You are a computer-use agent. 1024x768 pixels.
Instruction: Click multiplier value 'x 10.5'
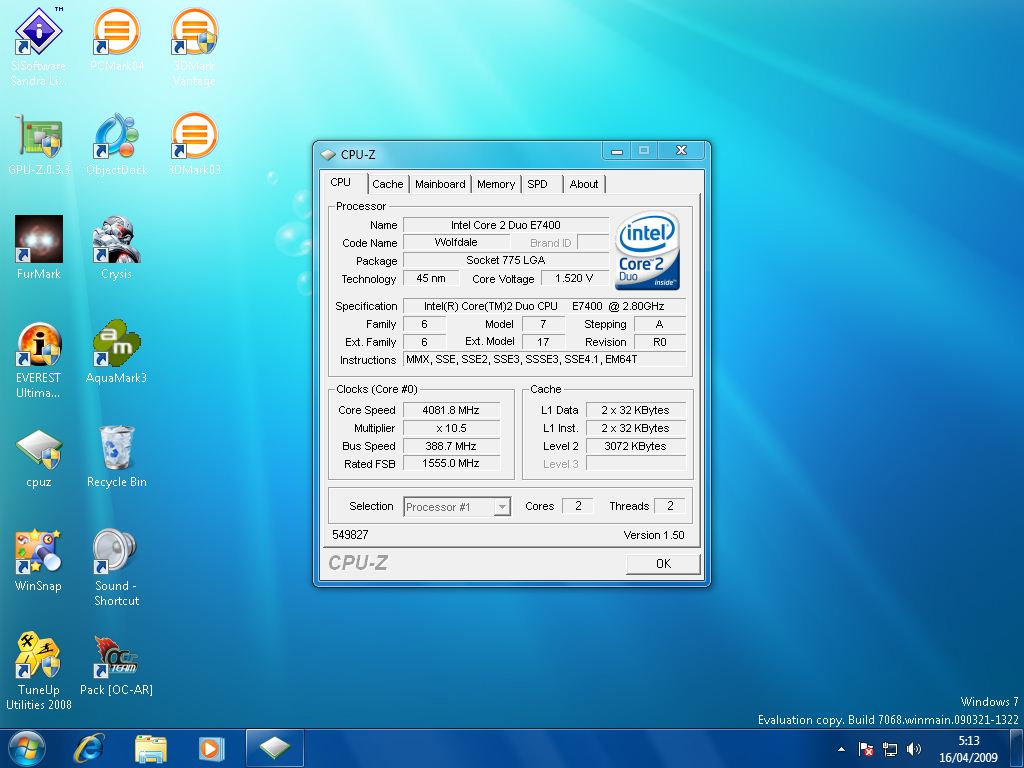(x=451, y=428)
